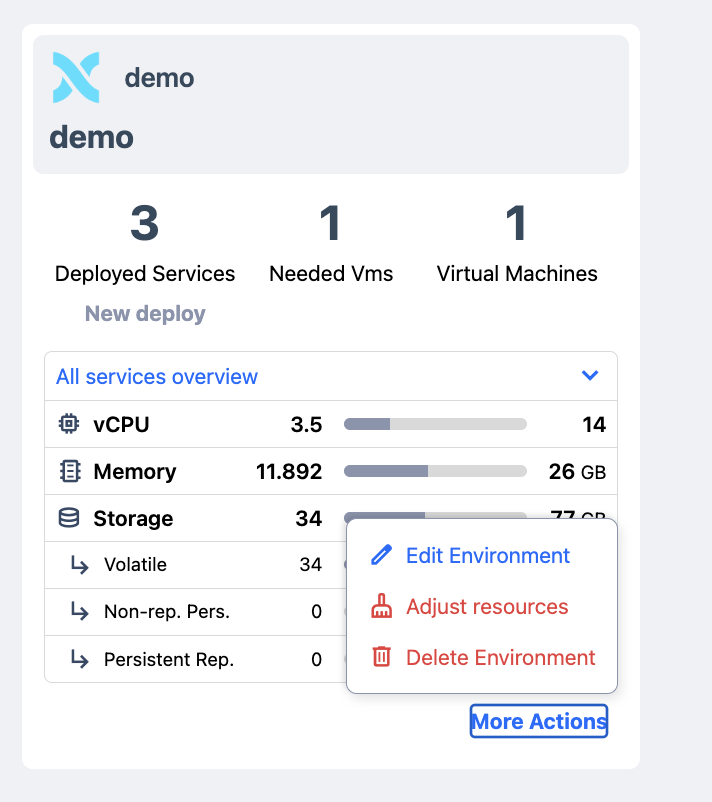This screenshot has width=712, height=802.
Task: Click the arrow icon beside Non-rep. Pers.
Action: (x=79, y=612)
